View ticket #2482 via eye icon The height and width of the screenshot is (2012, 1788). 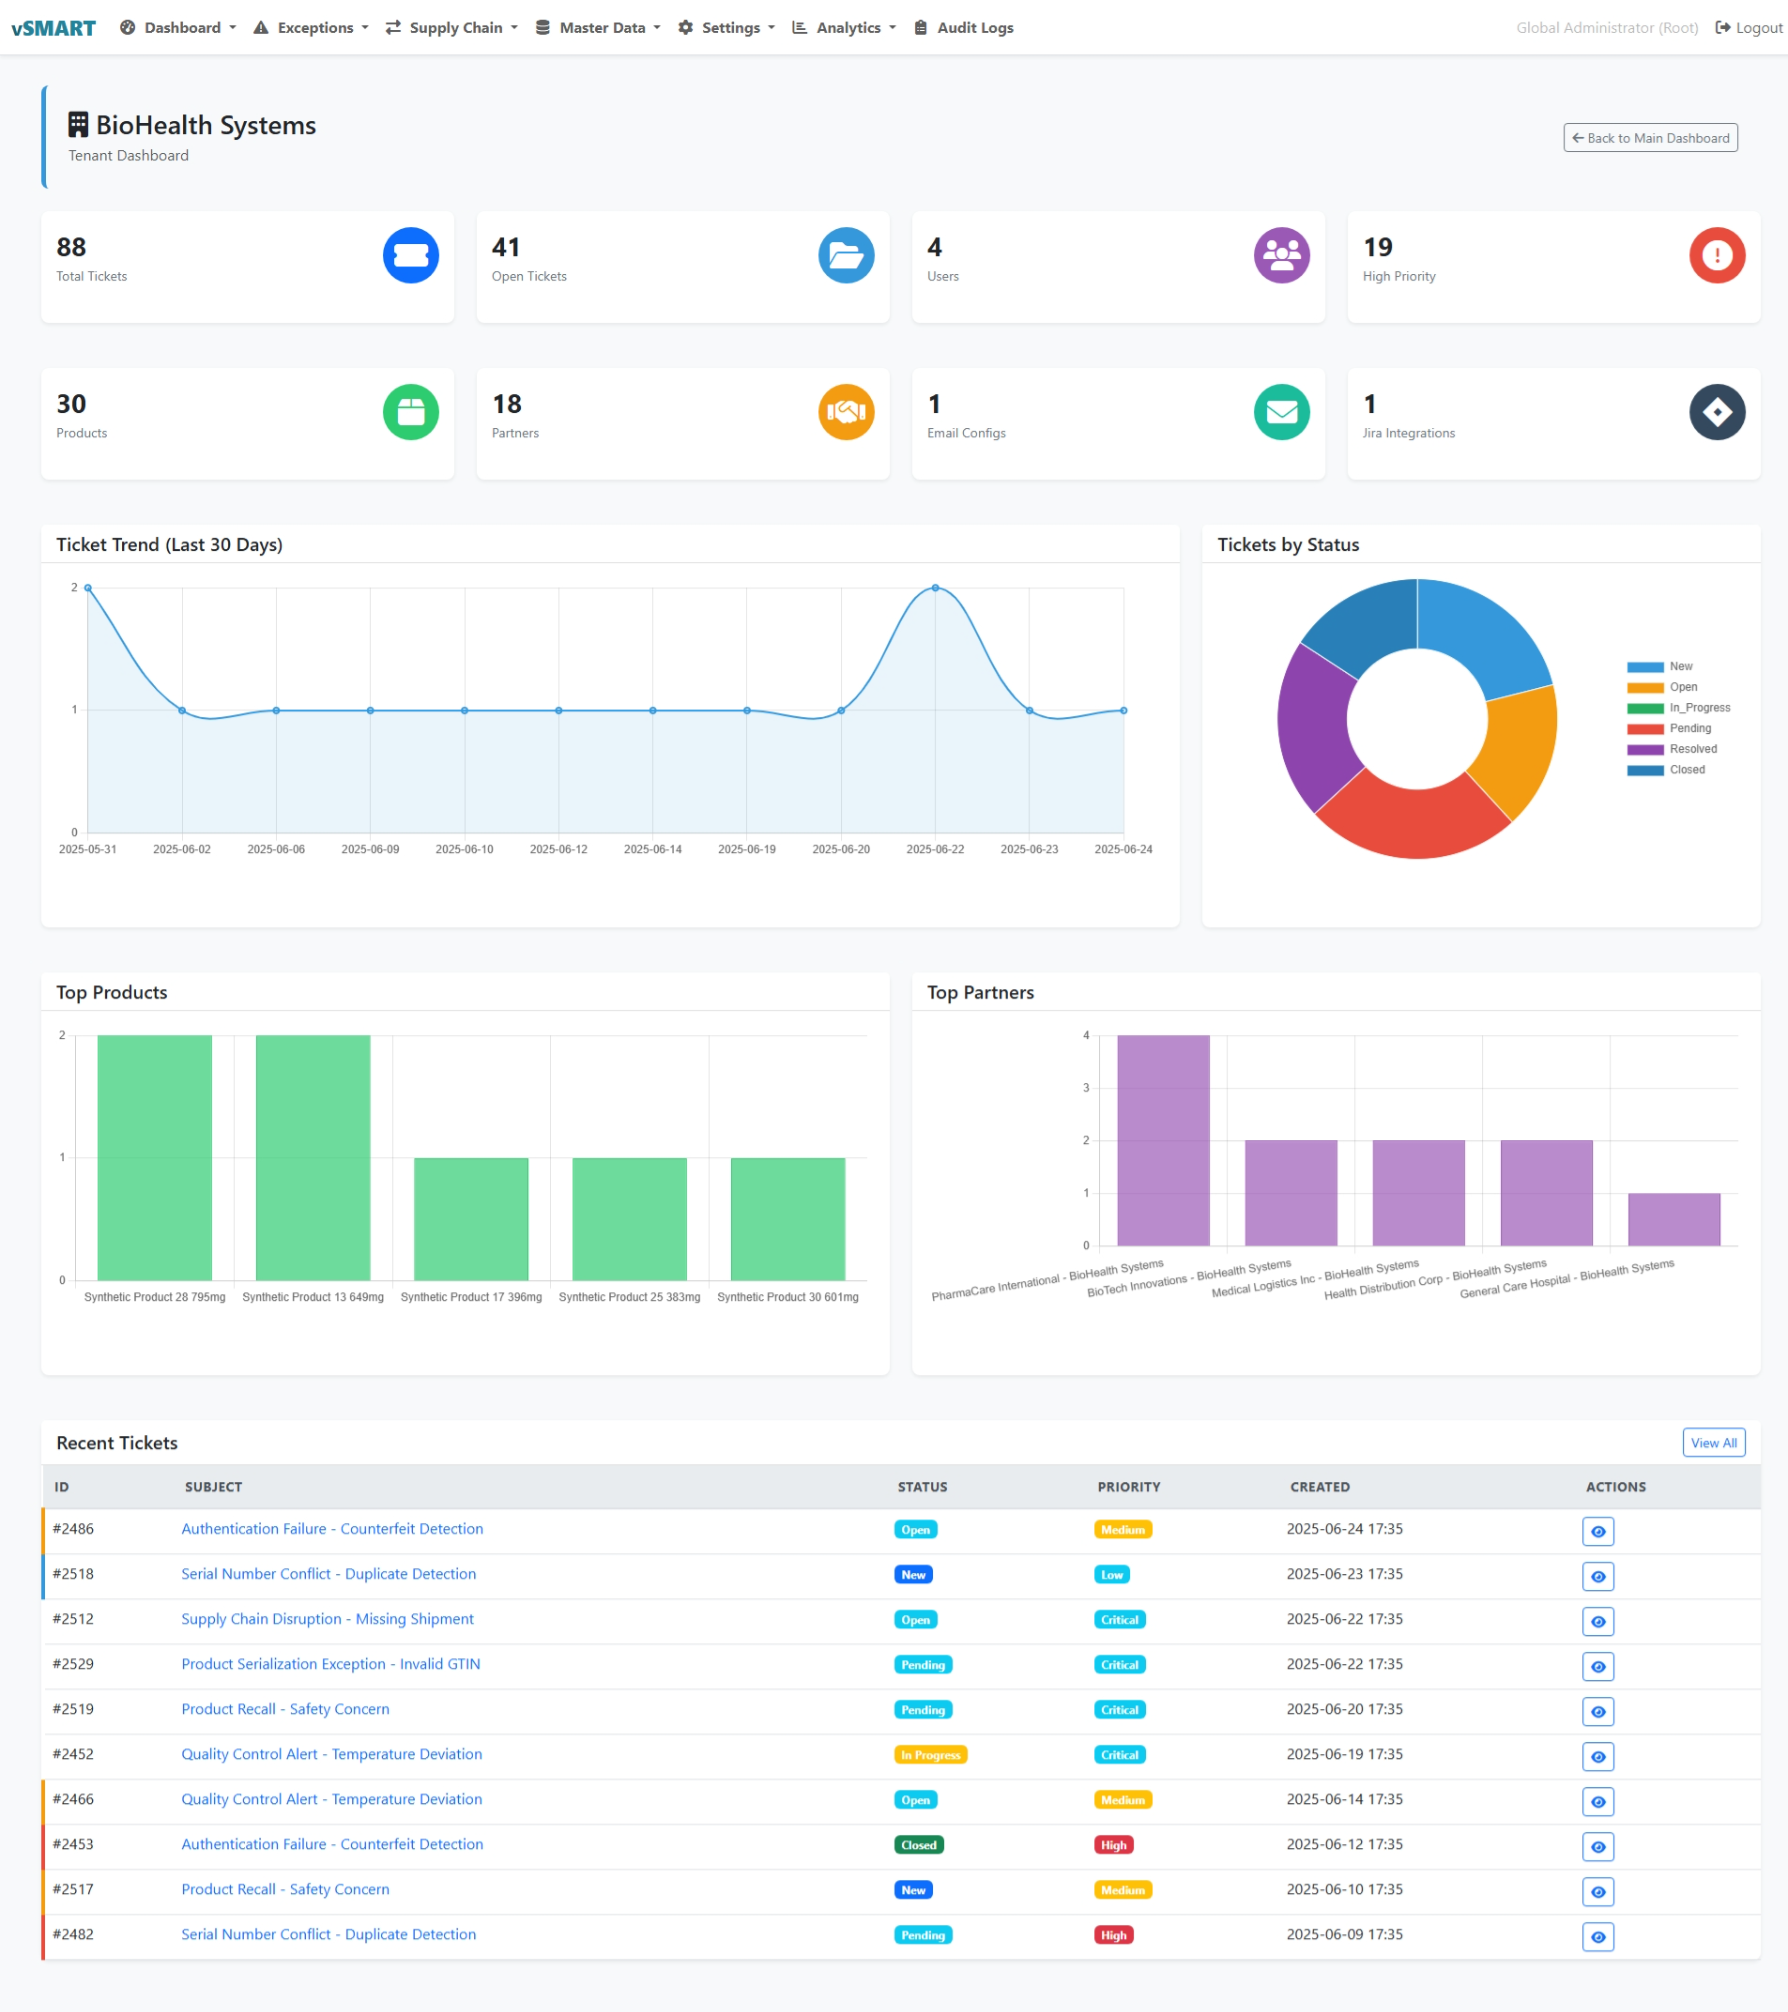pos(1597,1936)
